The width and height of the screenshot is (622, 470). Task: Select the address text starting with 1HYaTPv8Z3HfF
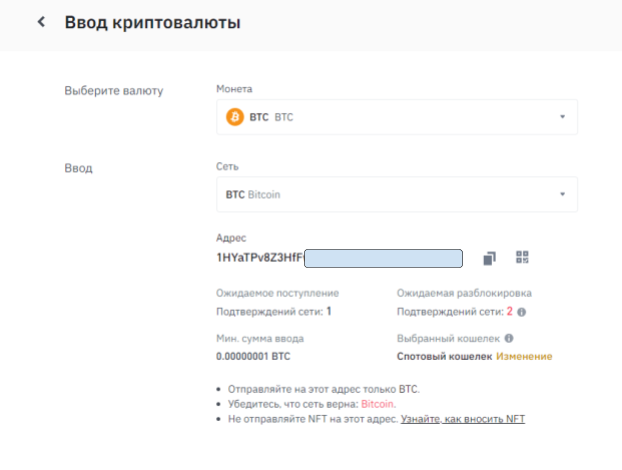click(x=260, y=258)
